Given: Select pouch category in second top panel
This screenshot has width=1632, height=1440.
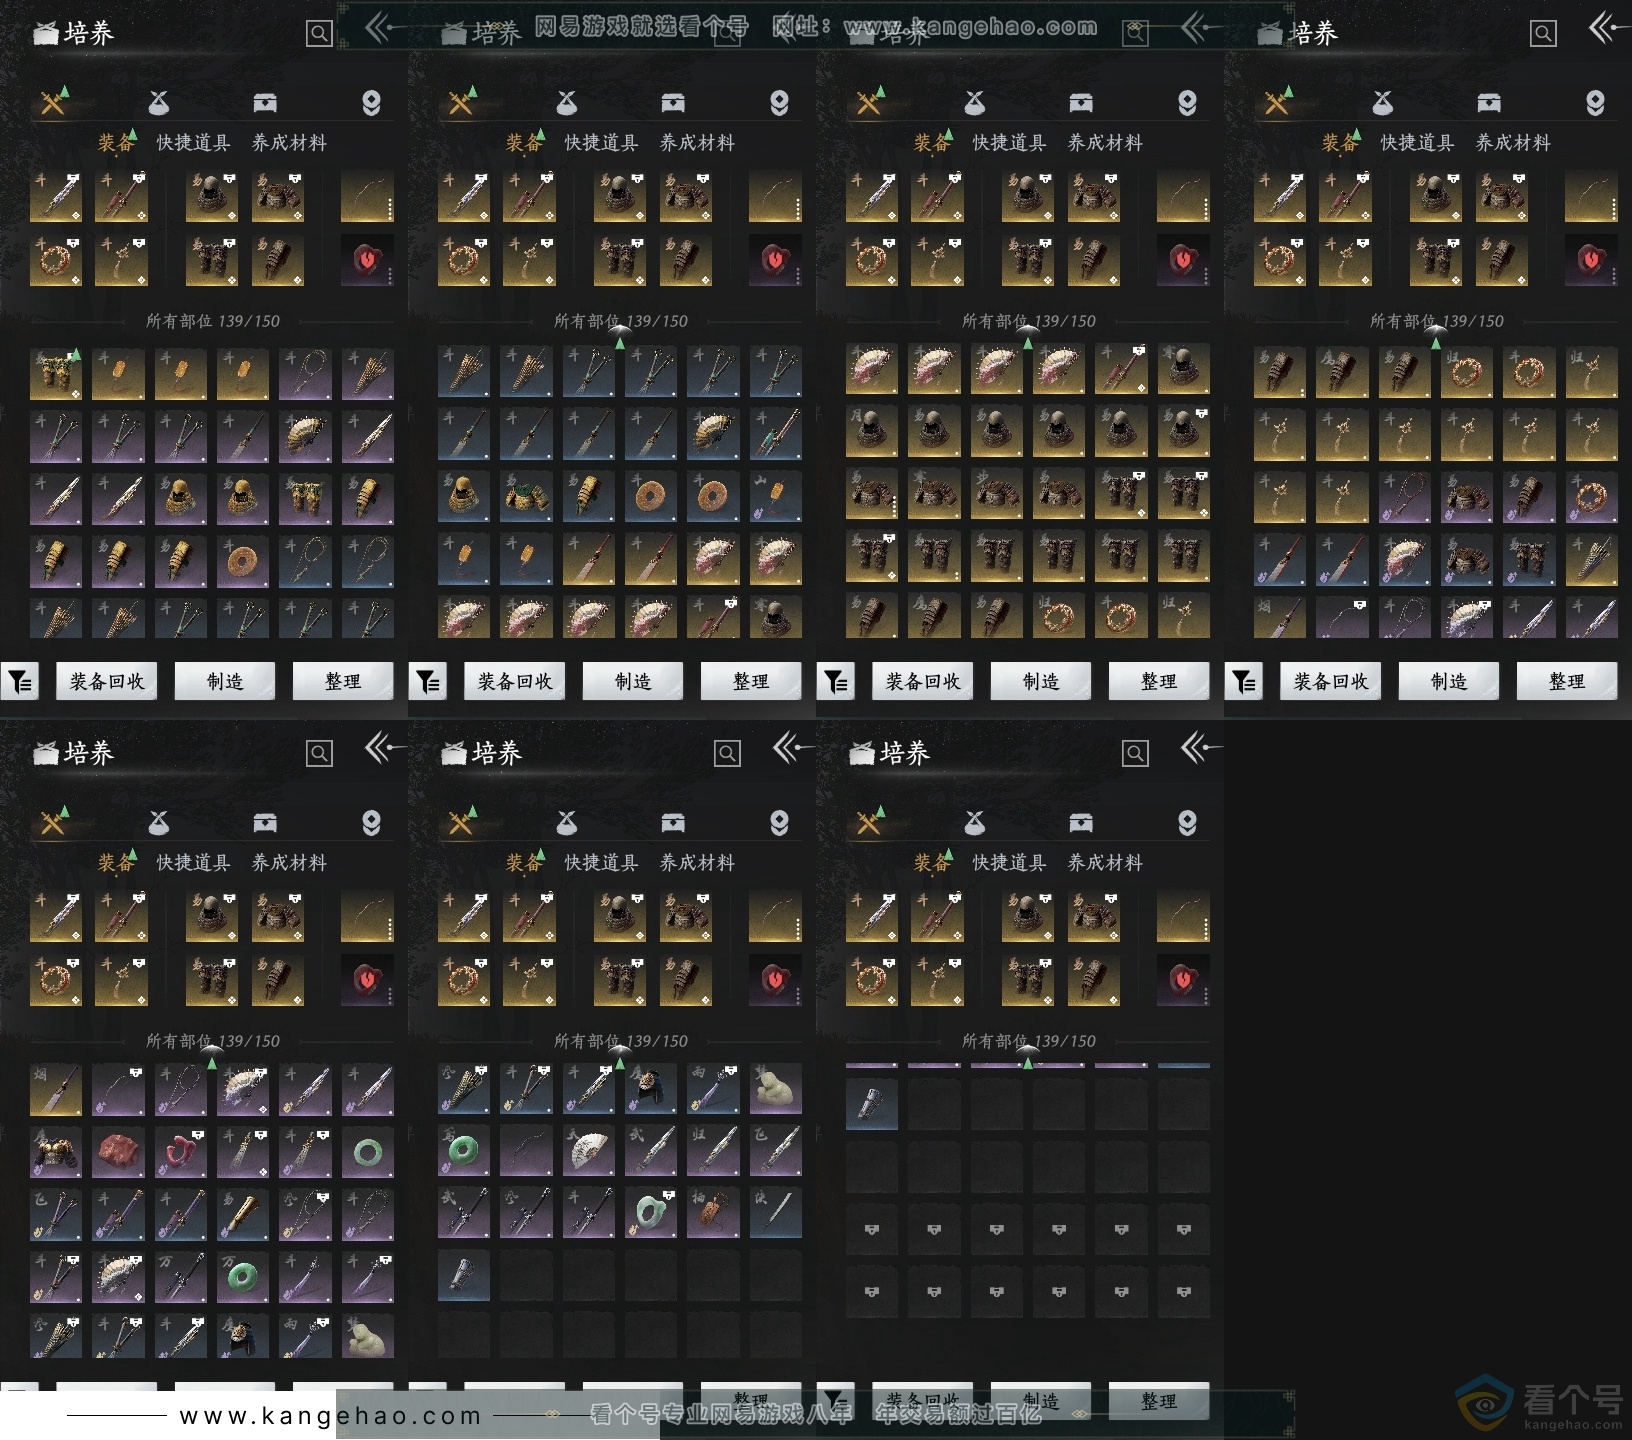Looking at the screenshot, I should (567, 102).
